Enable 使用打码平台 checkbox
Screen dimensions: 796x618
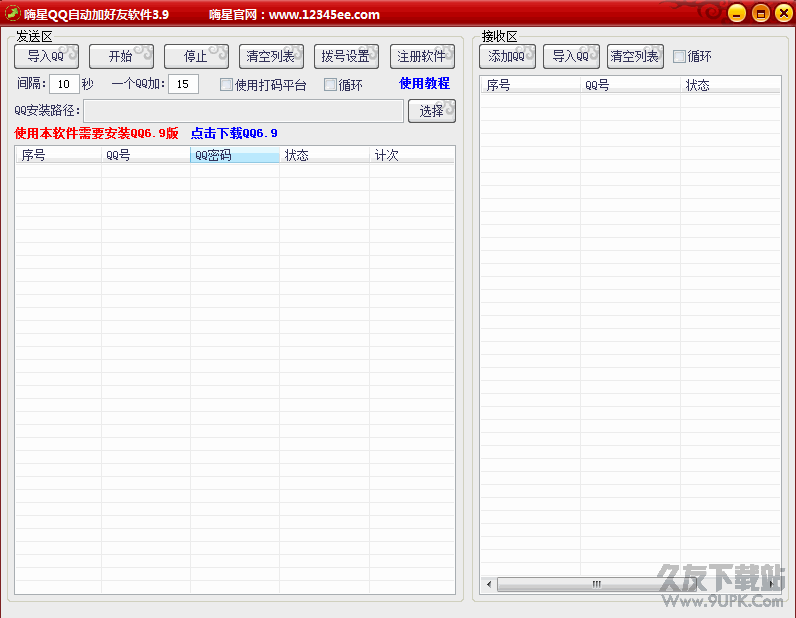click(x=226, y=85)
